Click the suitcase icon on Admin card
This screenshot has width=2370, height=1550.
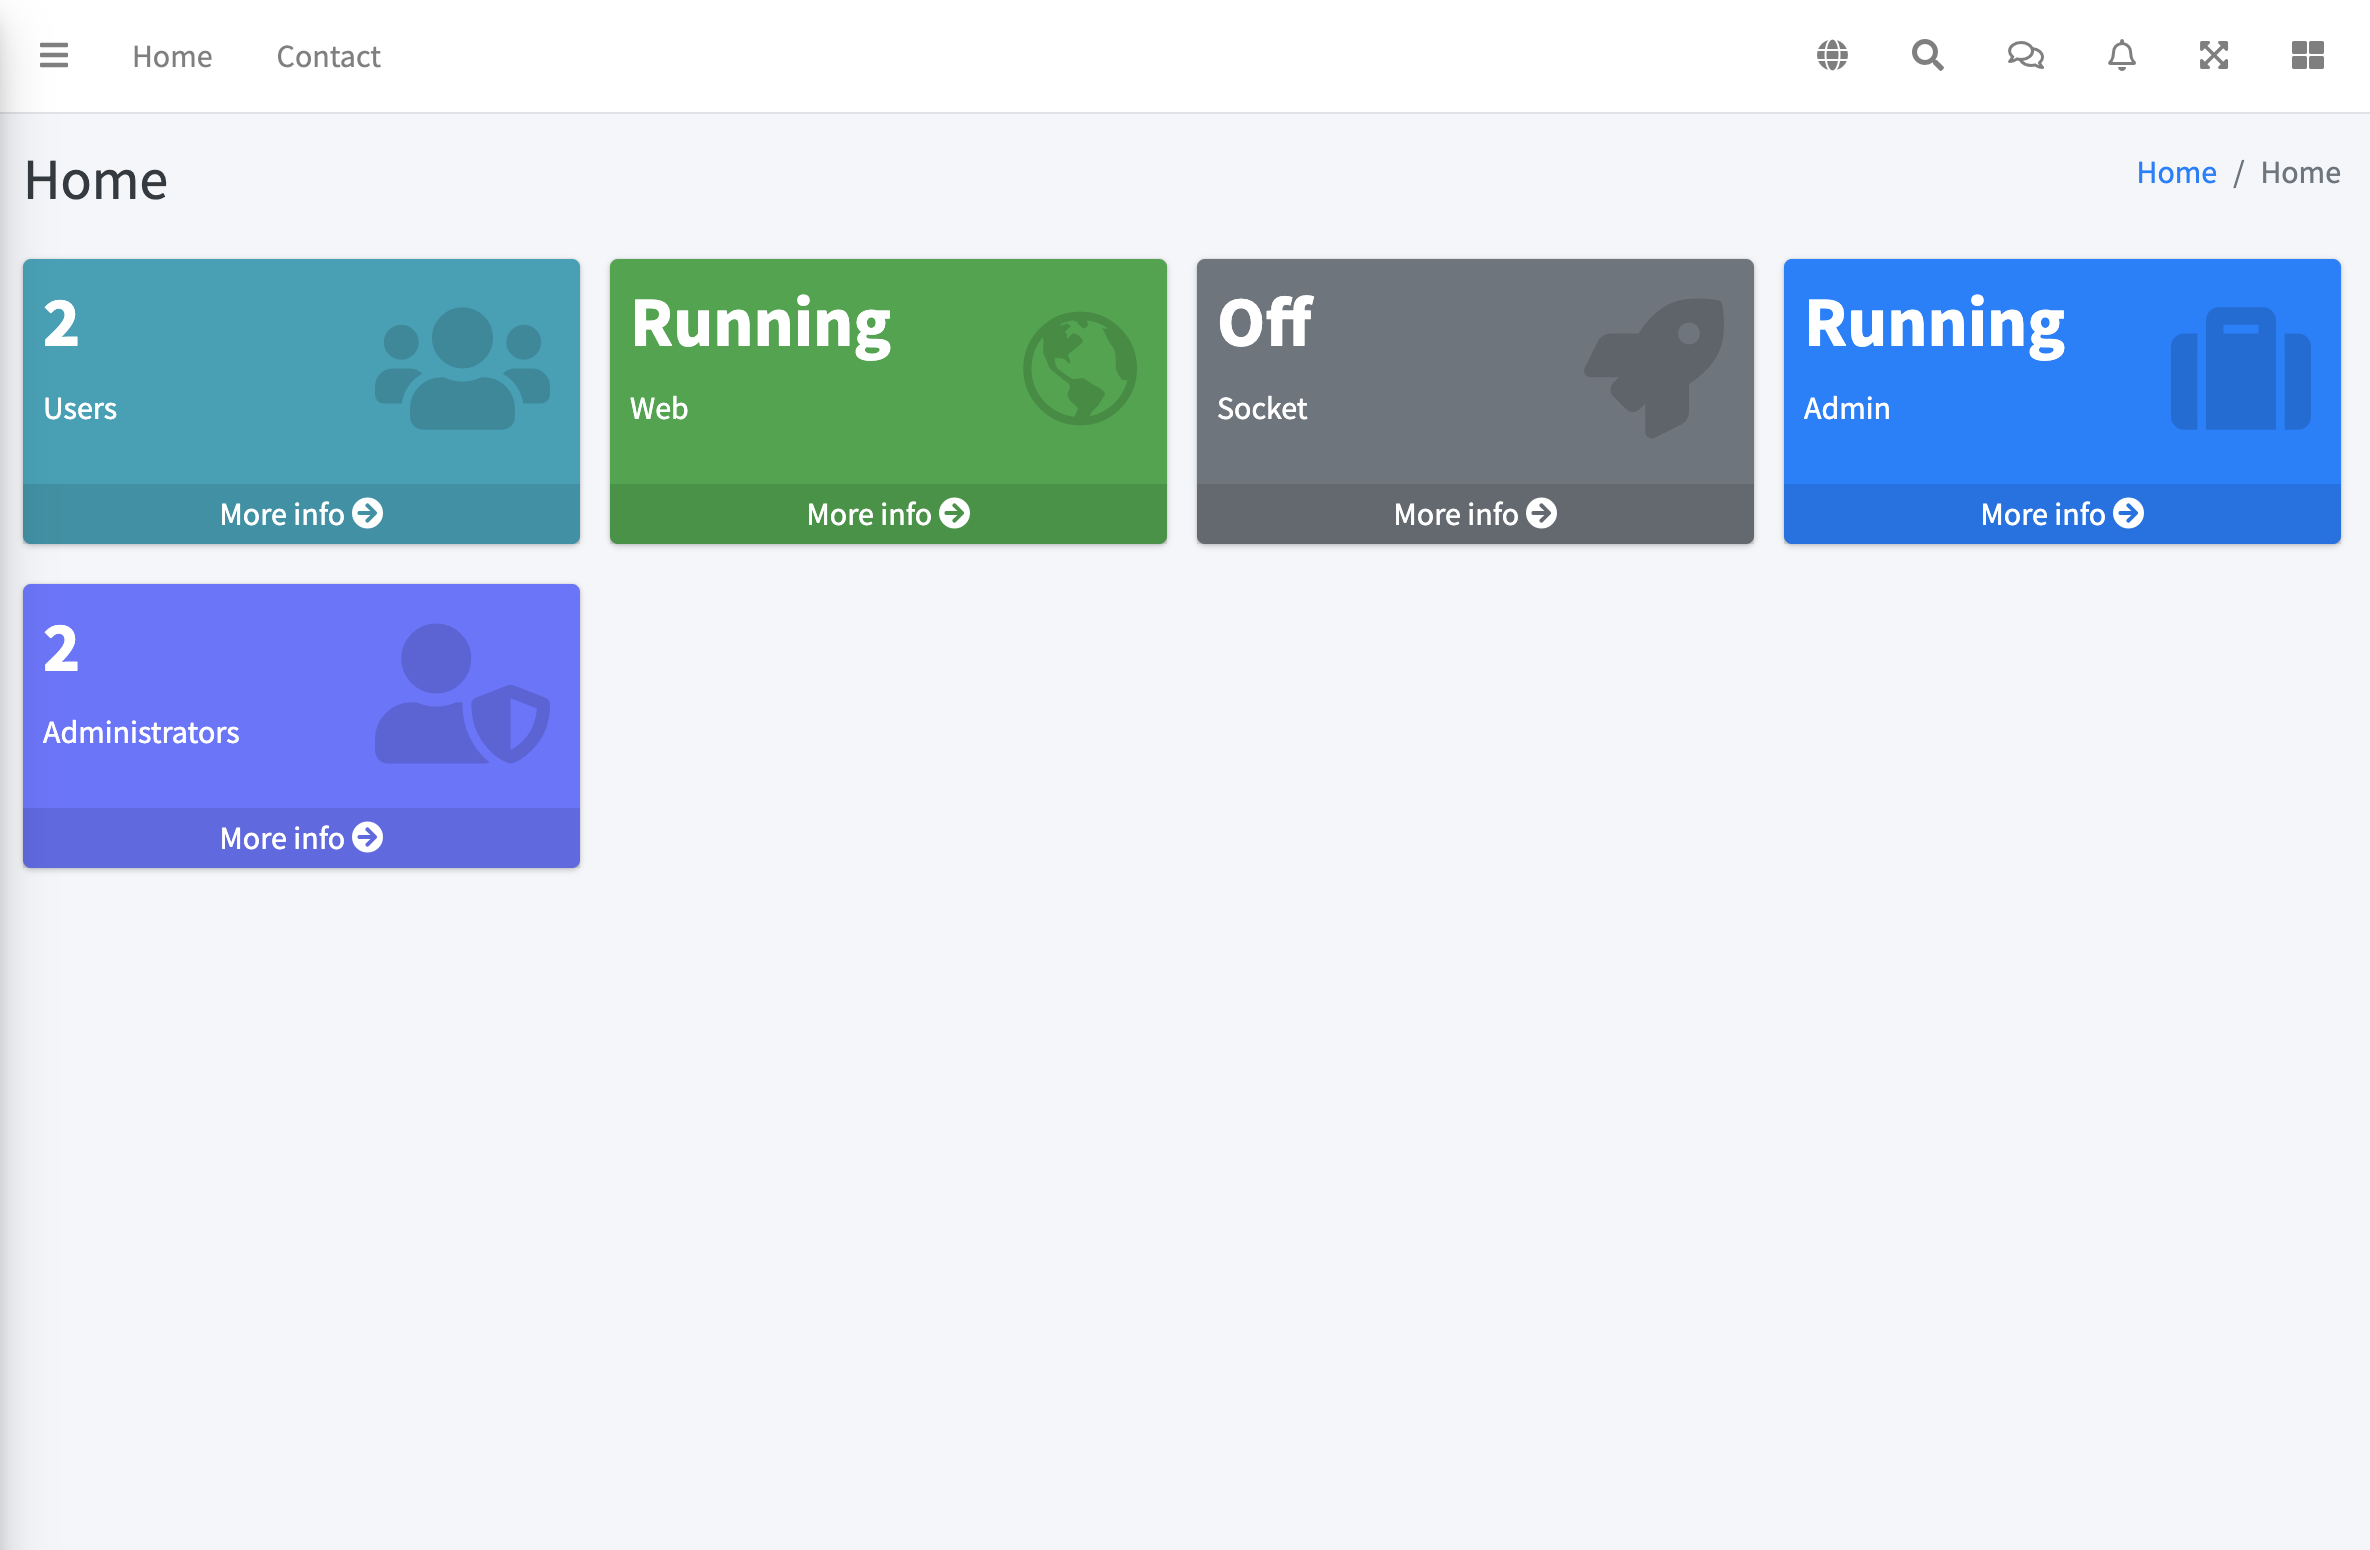(2240, 369)
